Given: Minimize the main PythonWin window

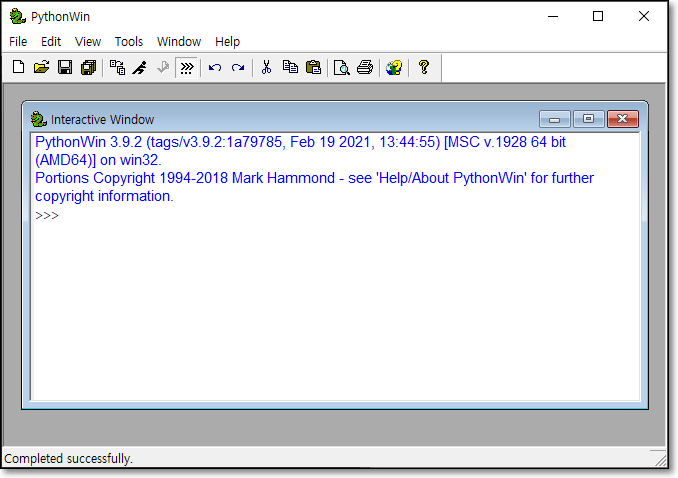Looking at the screenshot, I should [x=553, y=16].
